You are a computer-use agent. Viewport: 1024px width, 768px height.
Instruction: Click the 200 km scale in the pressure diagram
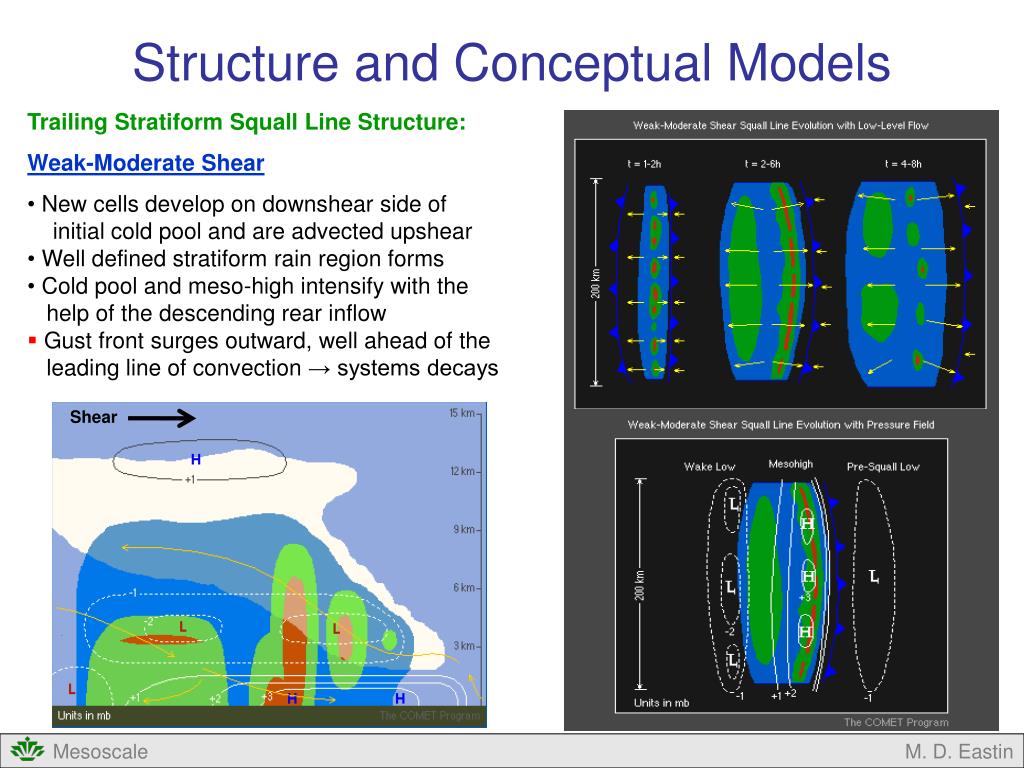pos(640,584)
